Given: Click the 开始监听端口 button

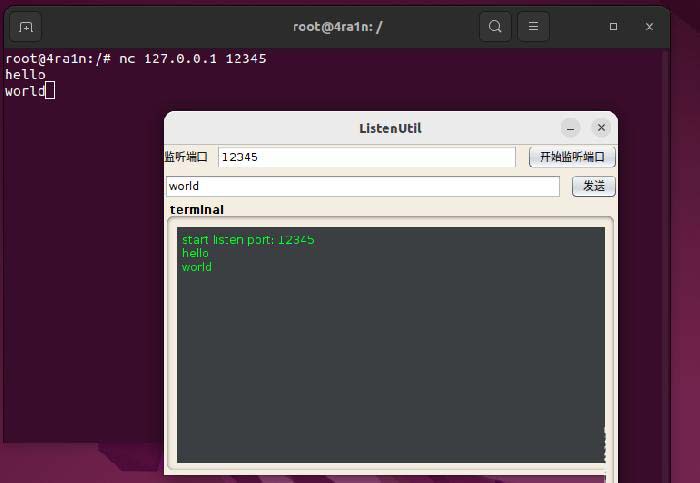Looking at the screenshot, I should tap(572, 157).
